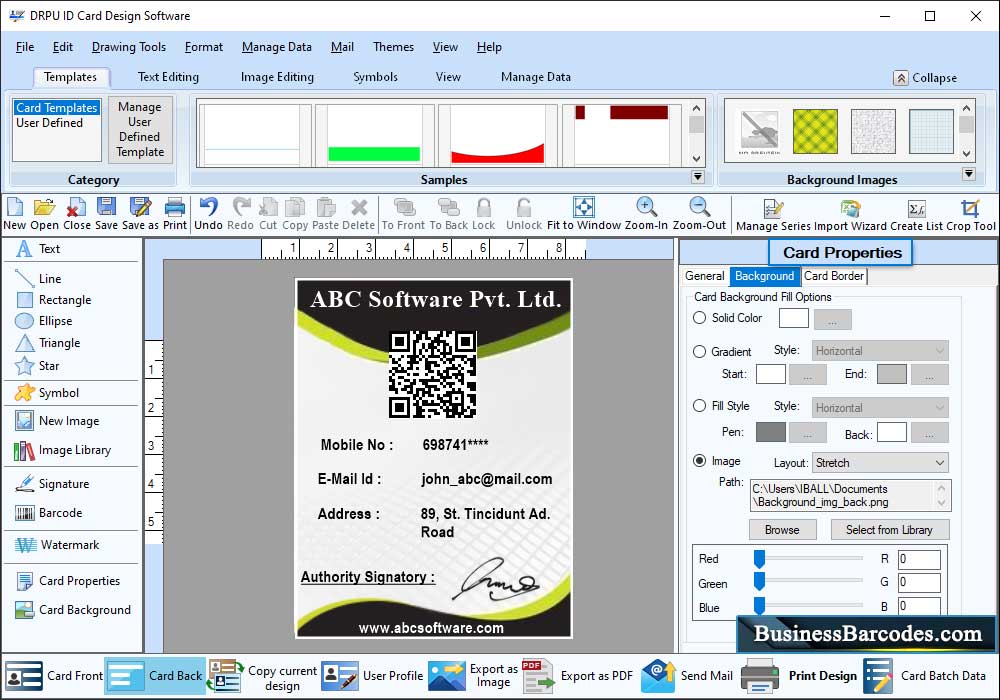Add a New Image element
Image resolution: width=1000 pixels, height=700 pixels.
[x=57, y=421]
